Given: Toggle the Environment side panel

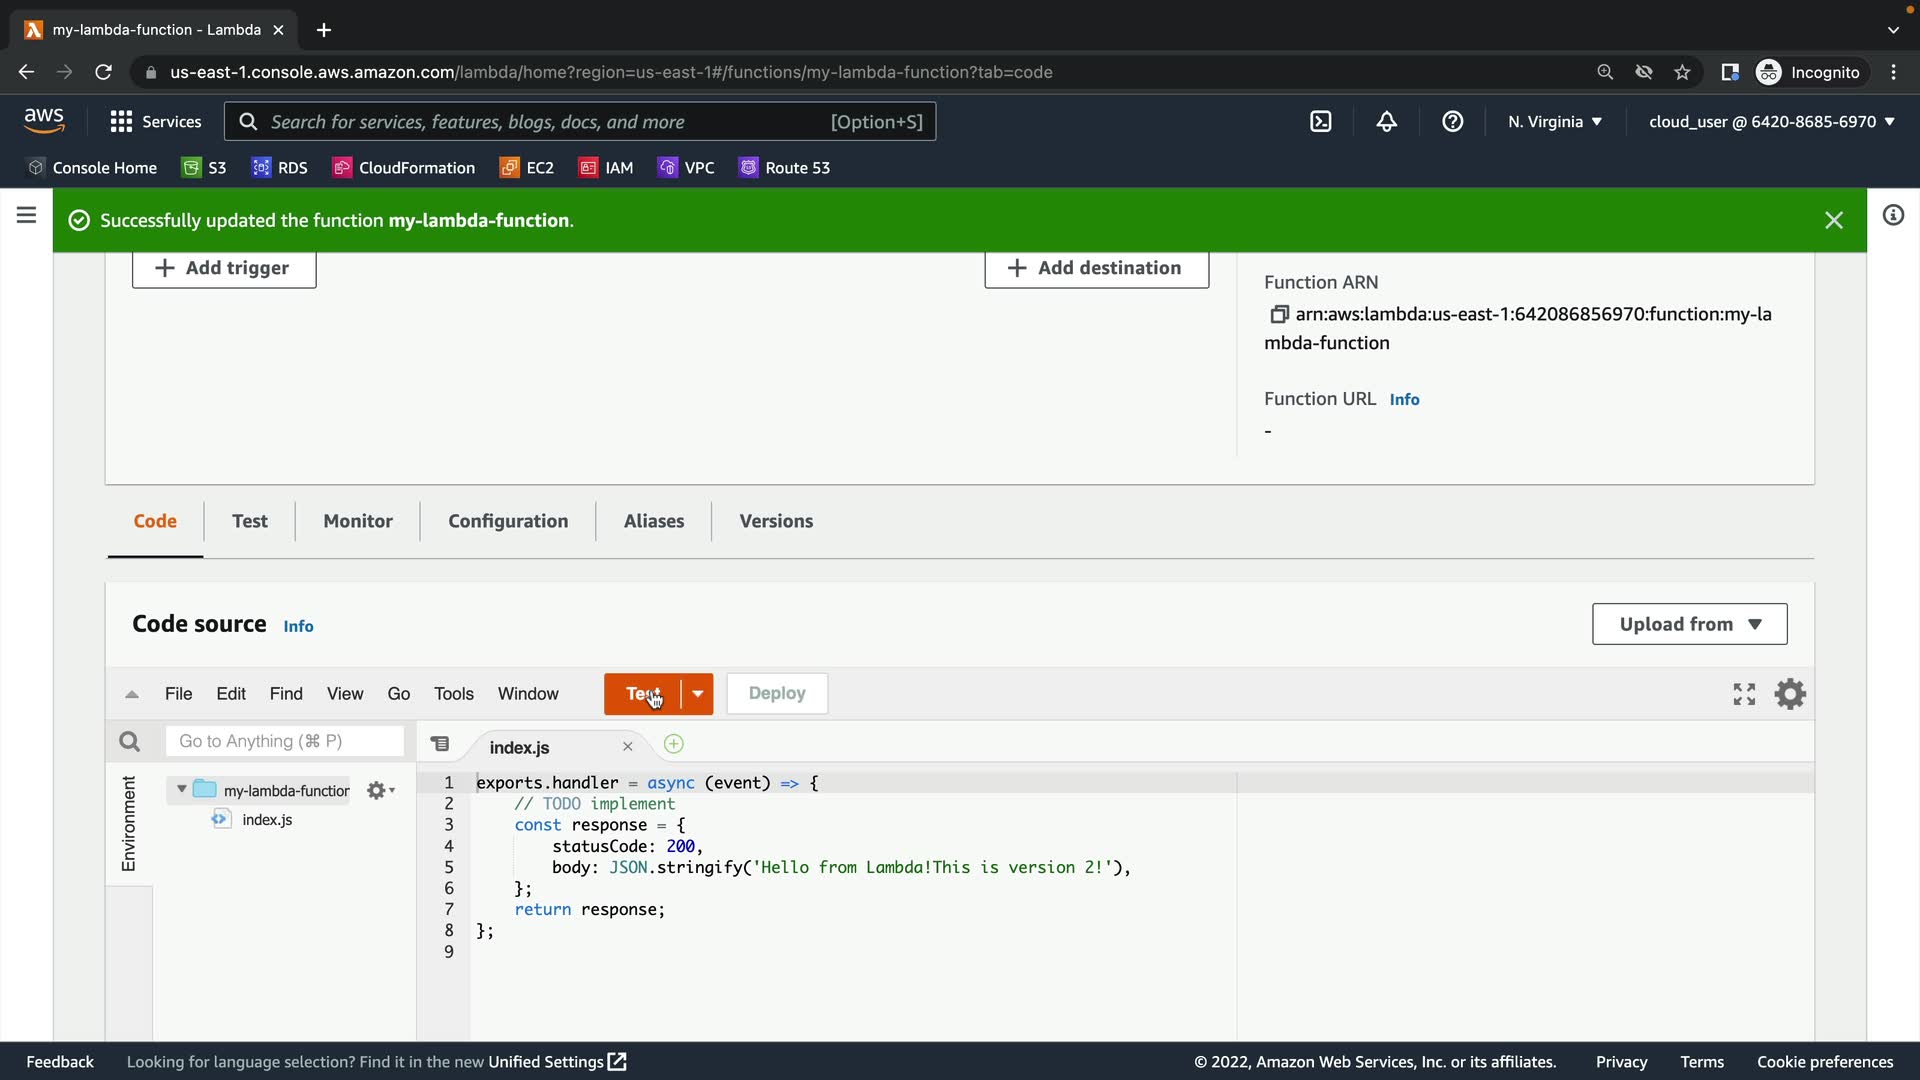Looking at the screenshot, I should [129, 823].
